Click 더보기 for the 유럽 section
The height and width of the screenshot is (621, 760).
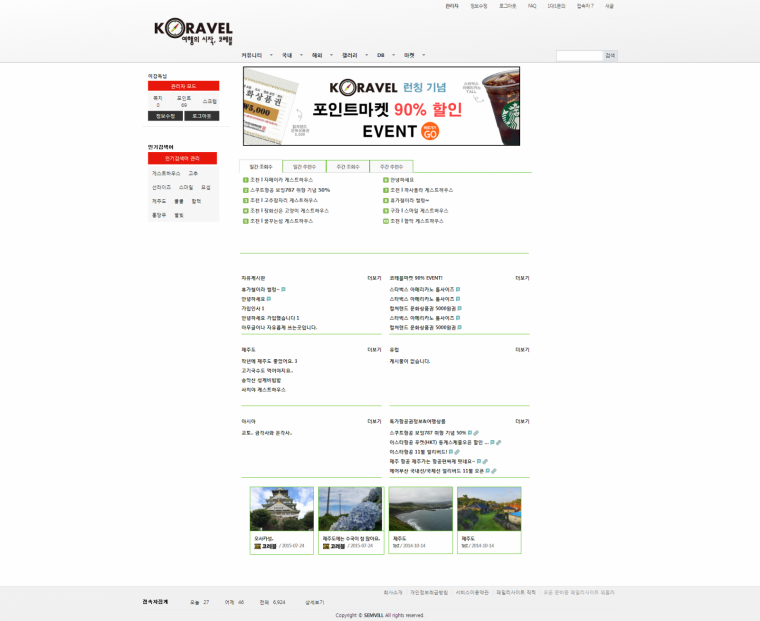[x=522, y=350]
